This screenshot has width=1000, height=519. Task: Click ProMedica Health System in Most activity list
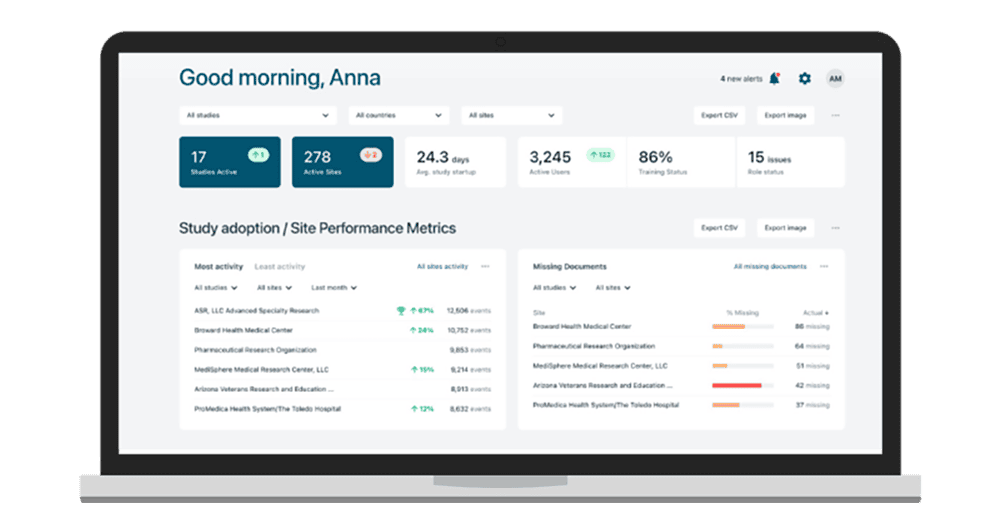(x=267, y=409)
